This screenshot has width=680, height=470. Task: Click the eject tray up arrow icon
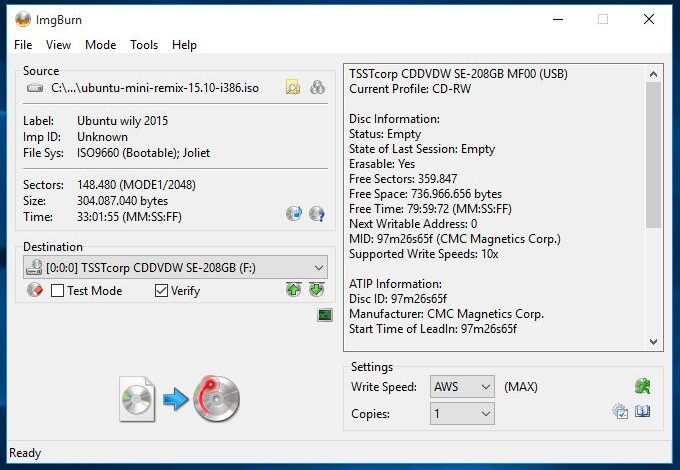[x=293, y=290]
